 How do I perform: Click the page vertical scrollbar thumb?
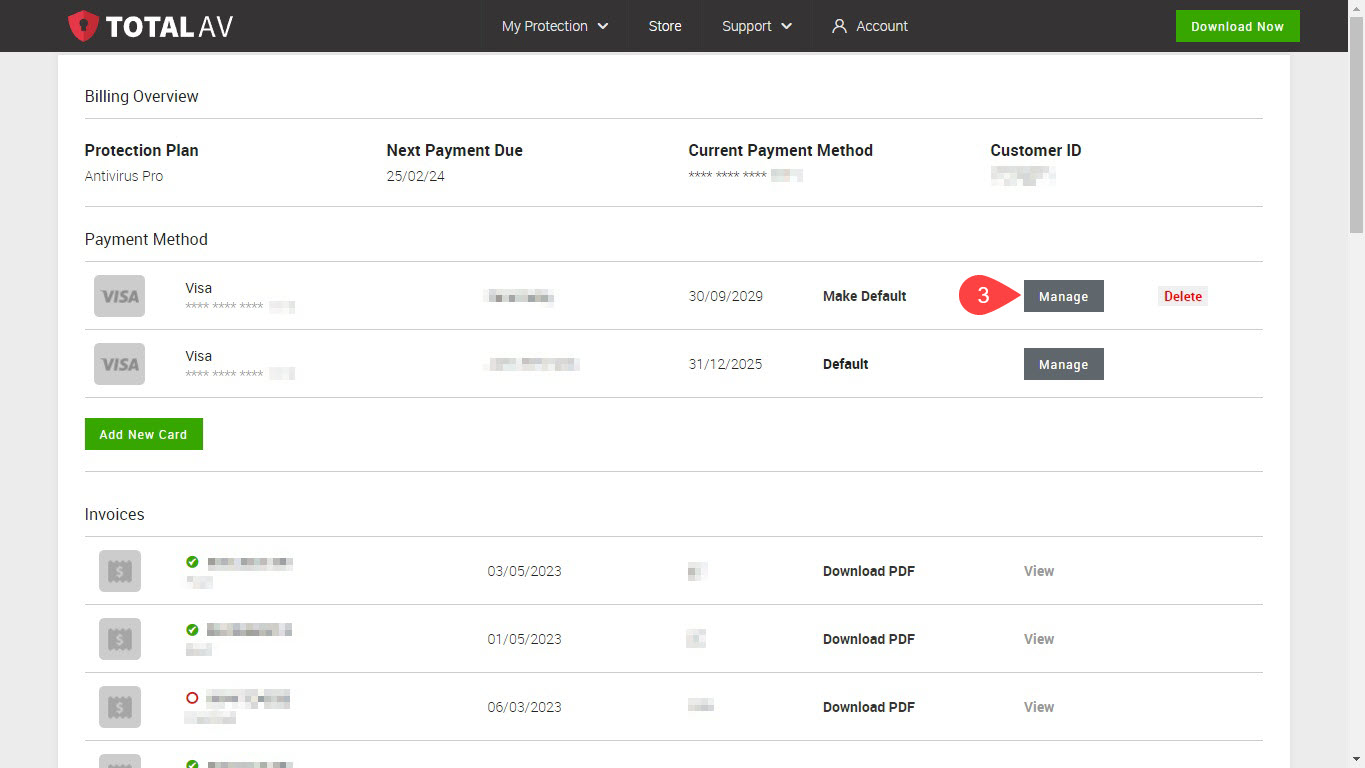tap(1356, 125)
